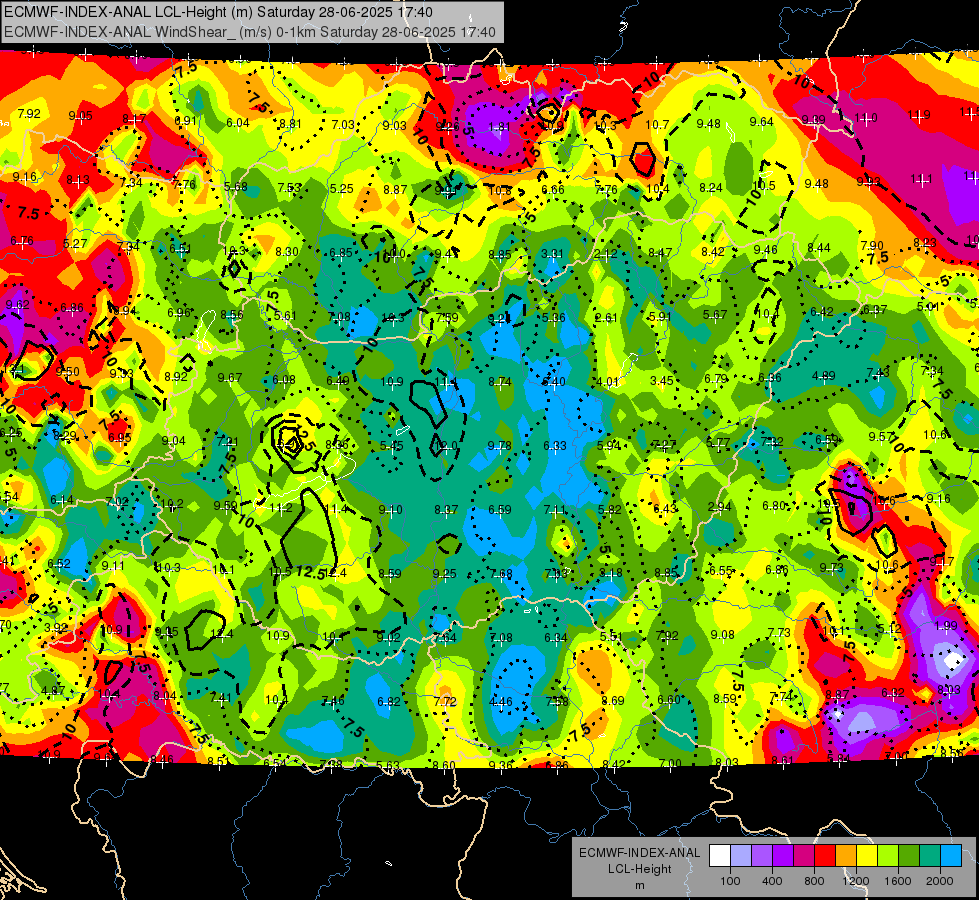The image size is (979, 900).
Task: Click the wind shear value '8.81'
Action: coord(290,124)
